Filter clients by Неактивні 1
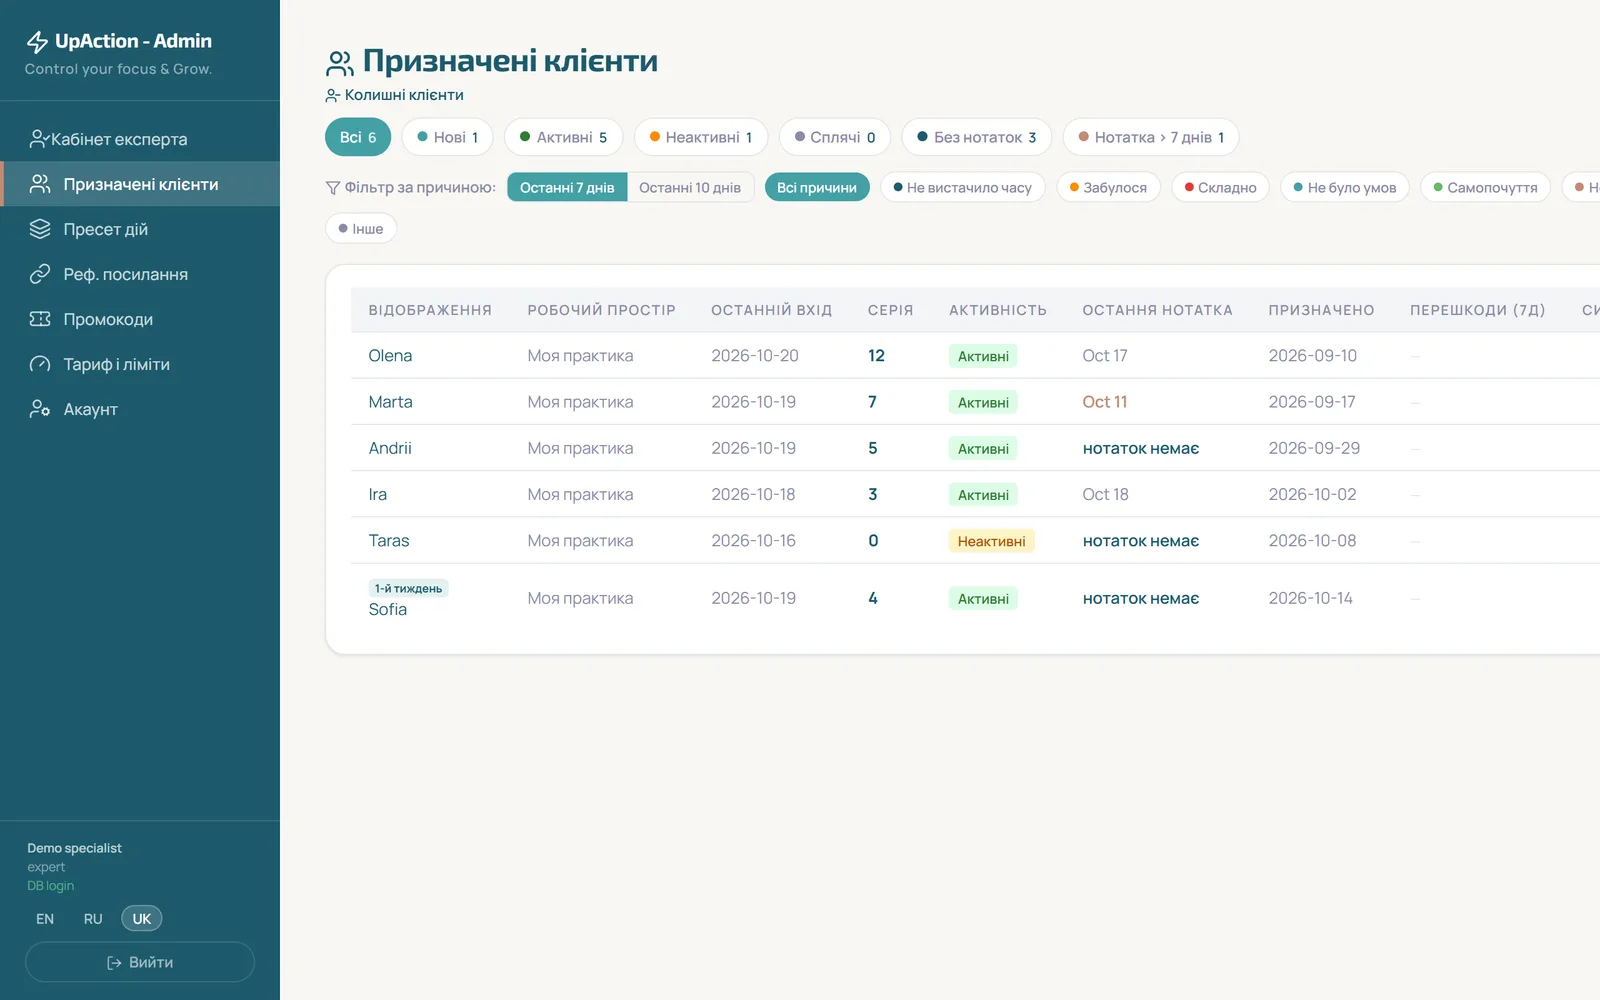This screenshot has width=1600, height=1000. pos(700,137)
